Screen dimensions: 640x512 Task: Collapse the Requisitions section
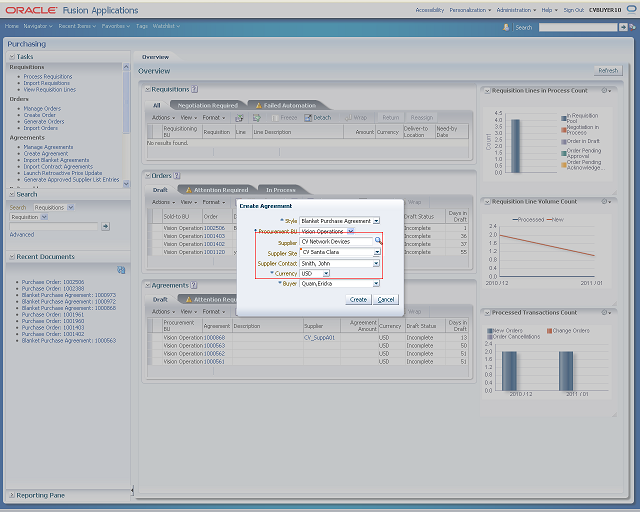pos(148,89)
